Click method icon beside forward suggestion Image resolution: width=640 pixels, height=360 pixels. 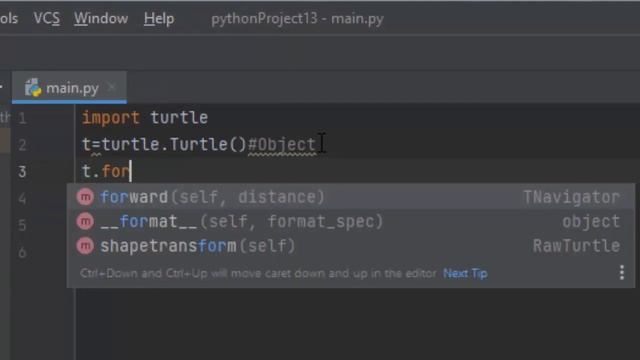click(x=85, y=197)
